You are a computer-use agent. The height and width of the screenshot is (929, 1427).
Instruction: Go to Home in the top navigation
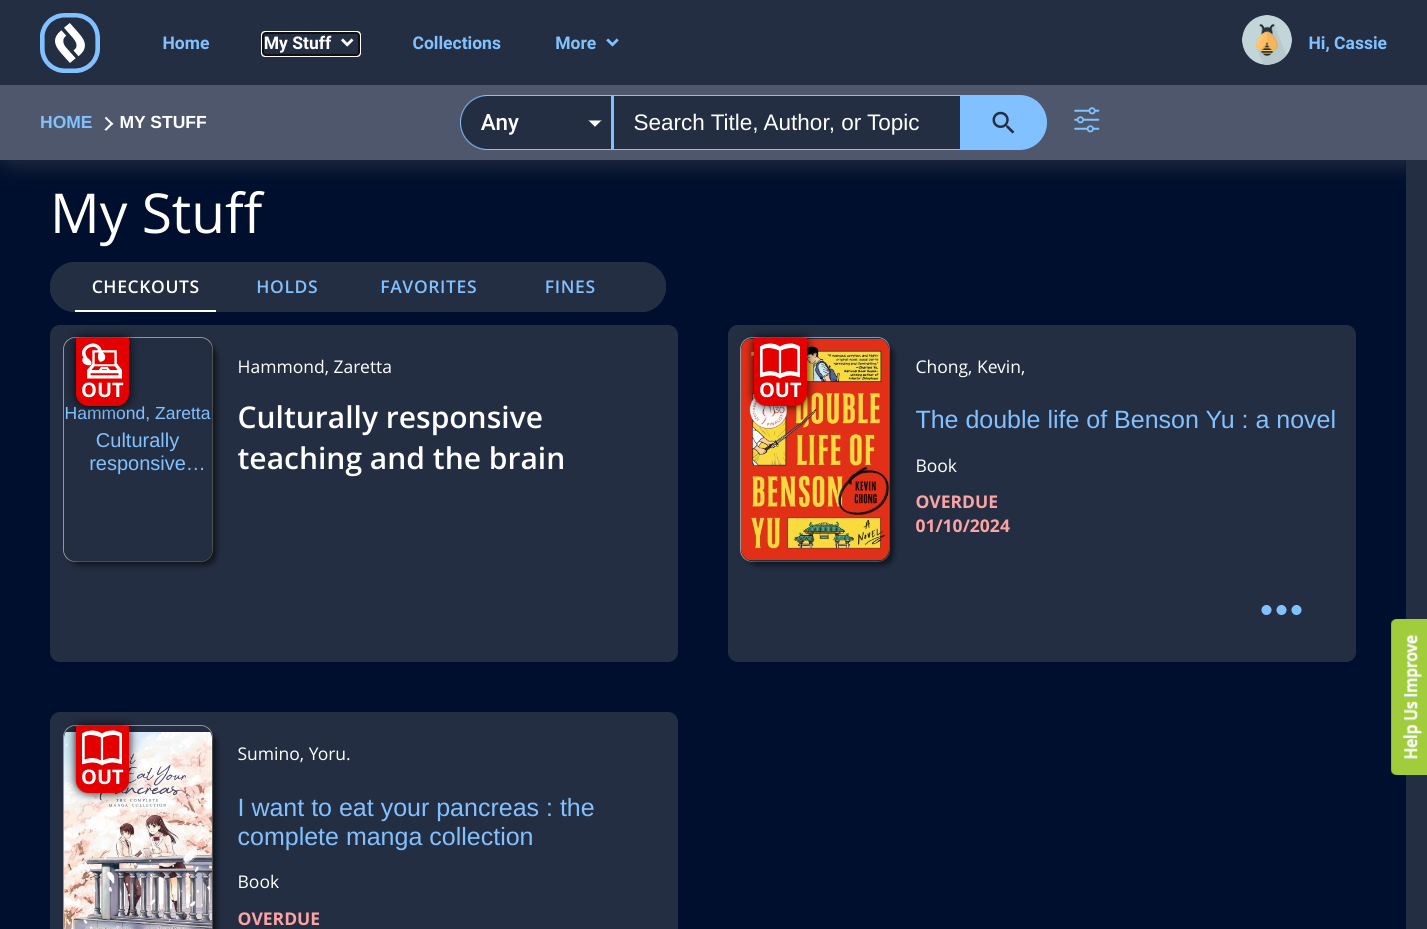[x=186, y=43]
